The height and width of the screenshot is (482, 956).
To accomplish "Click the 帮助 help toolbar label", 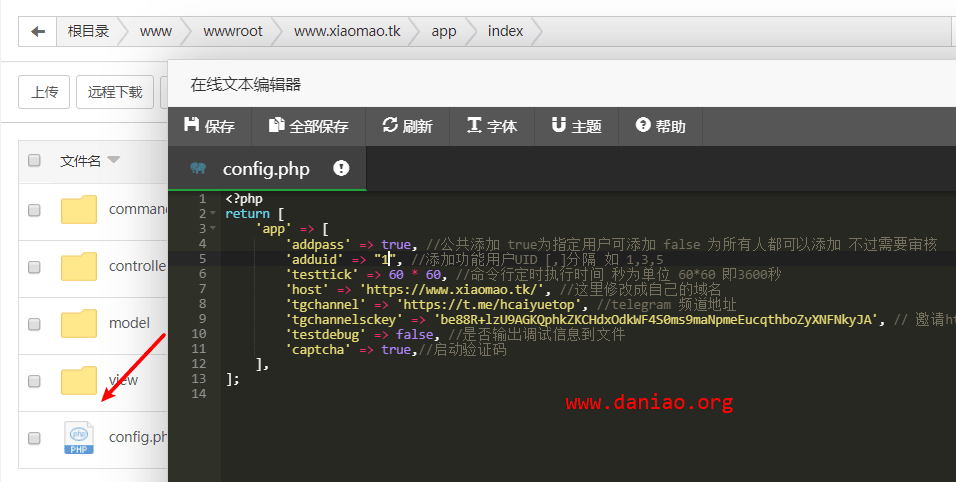I will click(671, 126).
